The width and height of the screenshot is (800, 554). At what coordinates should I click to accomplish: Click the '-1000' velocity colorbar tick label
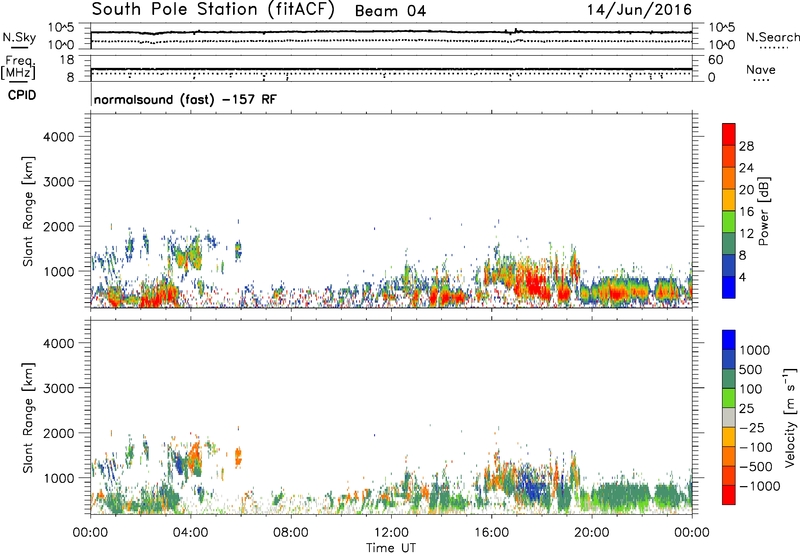(759, 486)
